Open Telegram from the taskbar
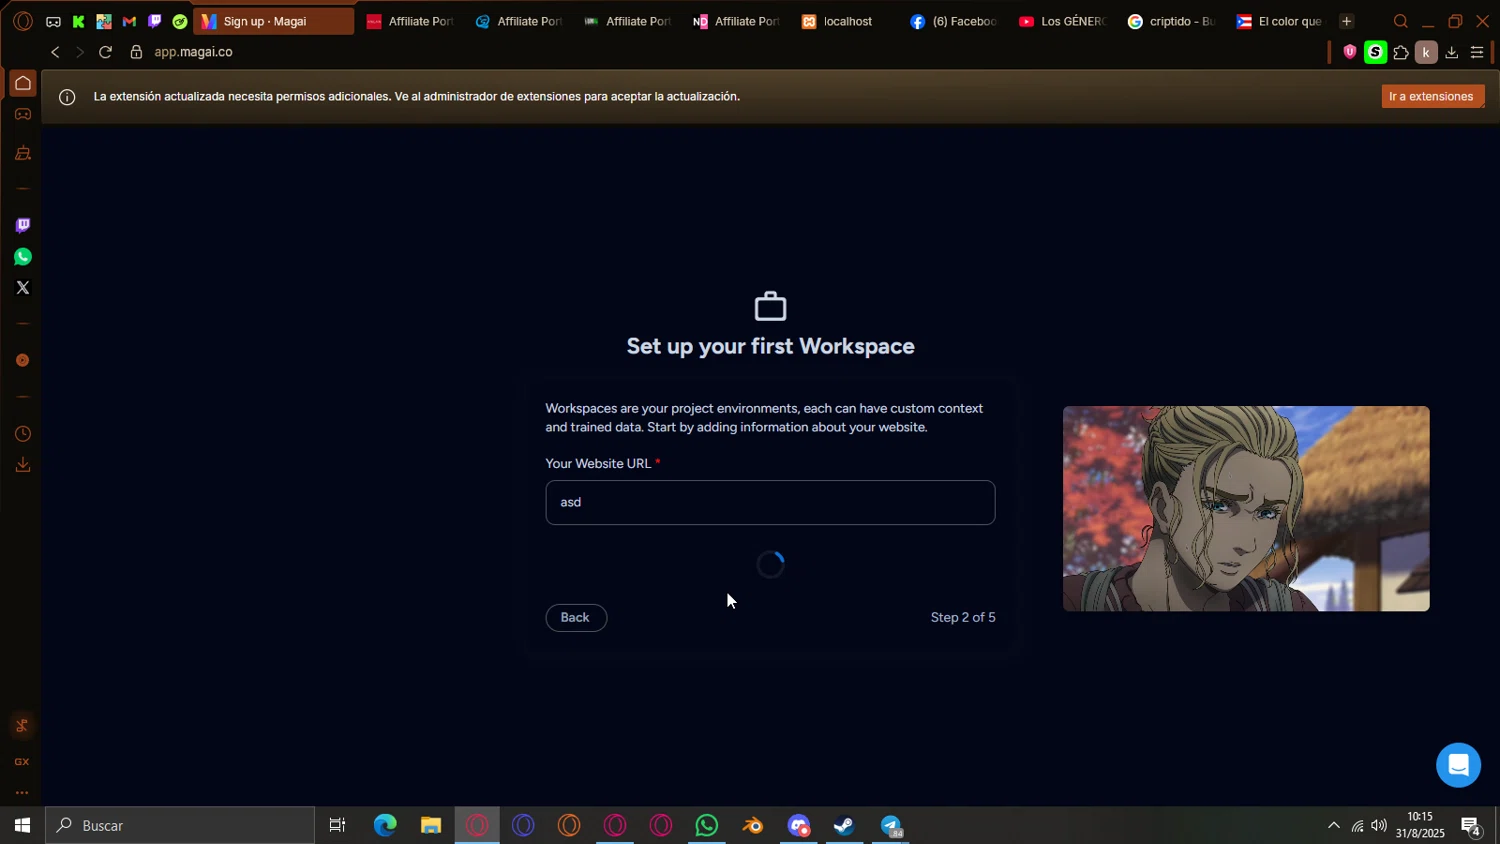Image resolution: width=1500 pixels, height=844 pixels. point(891,825)
